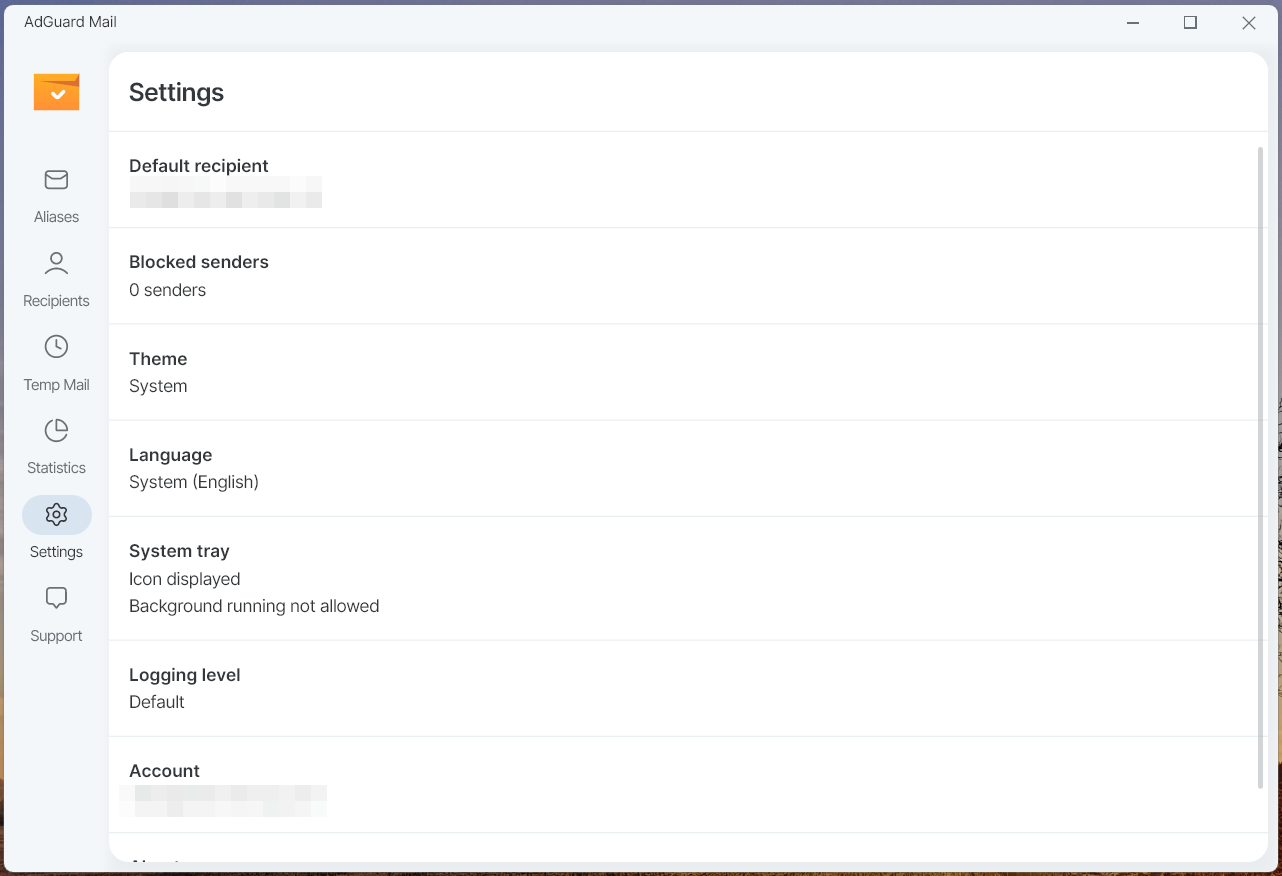Screen dimensions: 1282x876
Task: Go to Recipients person icon
Action: point(56,263)
